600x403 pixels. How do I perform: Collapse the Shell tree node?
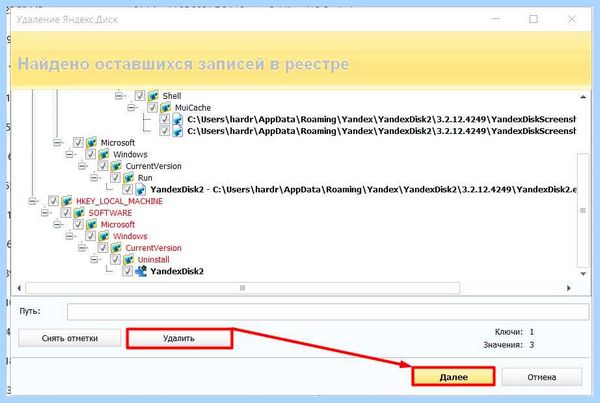coord(119,95)
